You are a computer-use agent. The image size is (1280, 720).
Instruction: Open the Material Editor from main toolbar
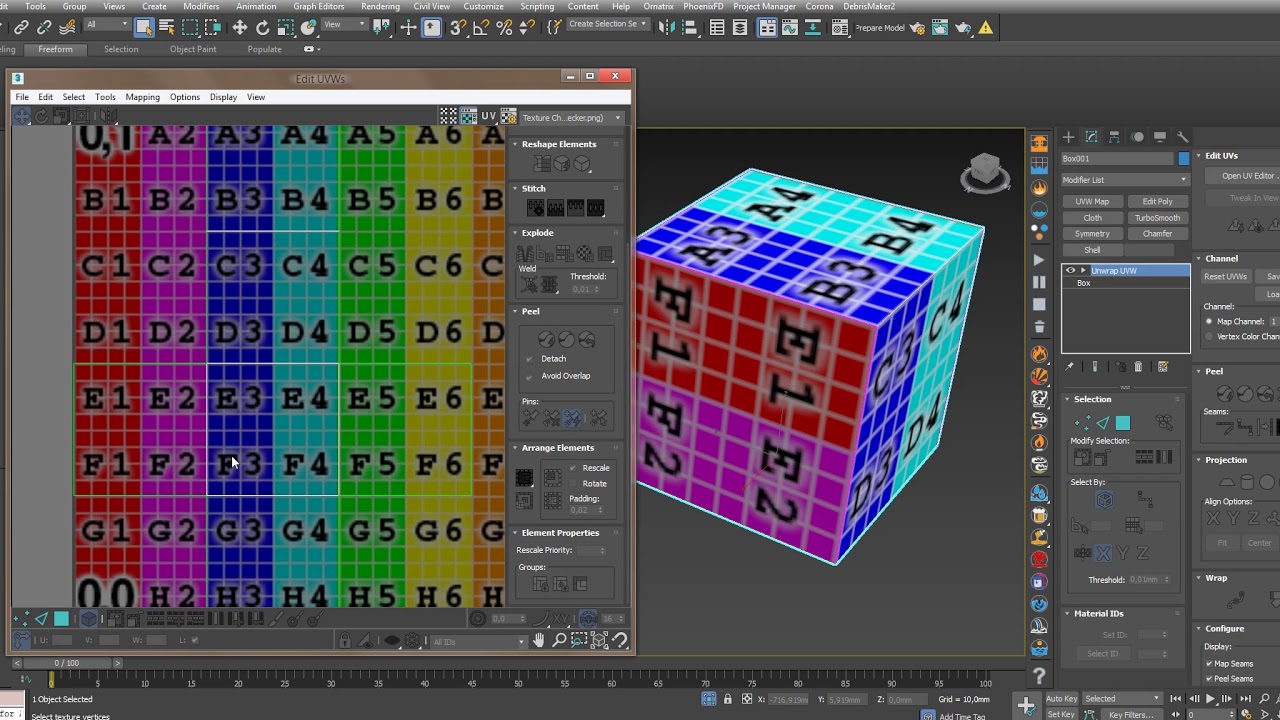pyautogui.click(x=840, y=28)
